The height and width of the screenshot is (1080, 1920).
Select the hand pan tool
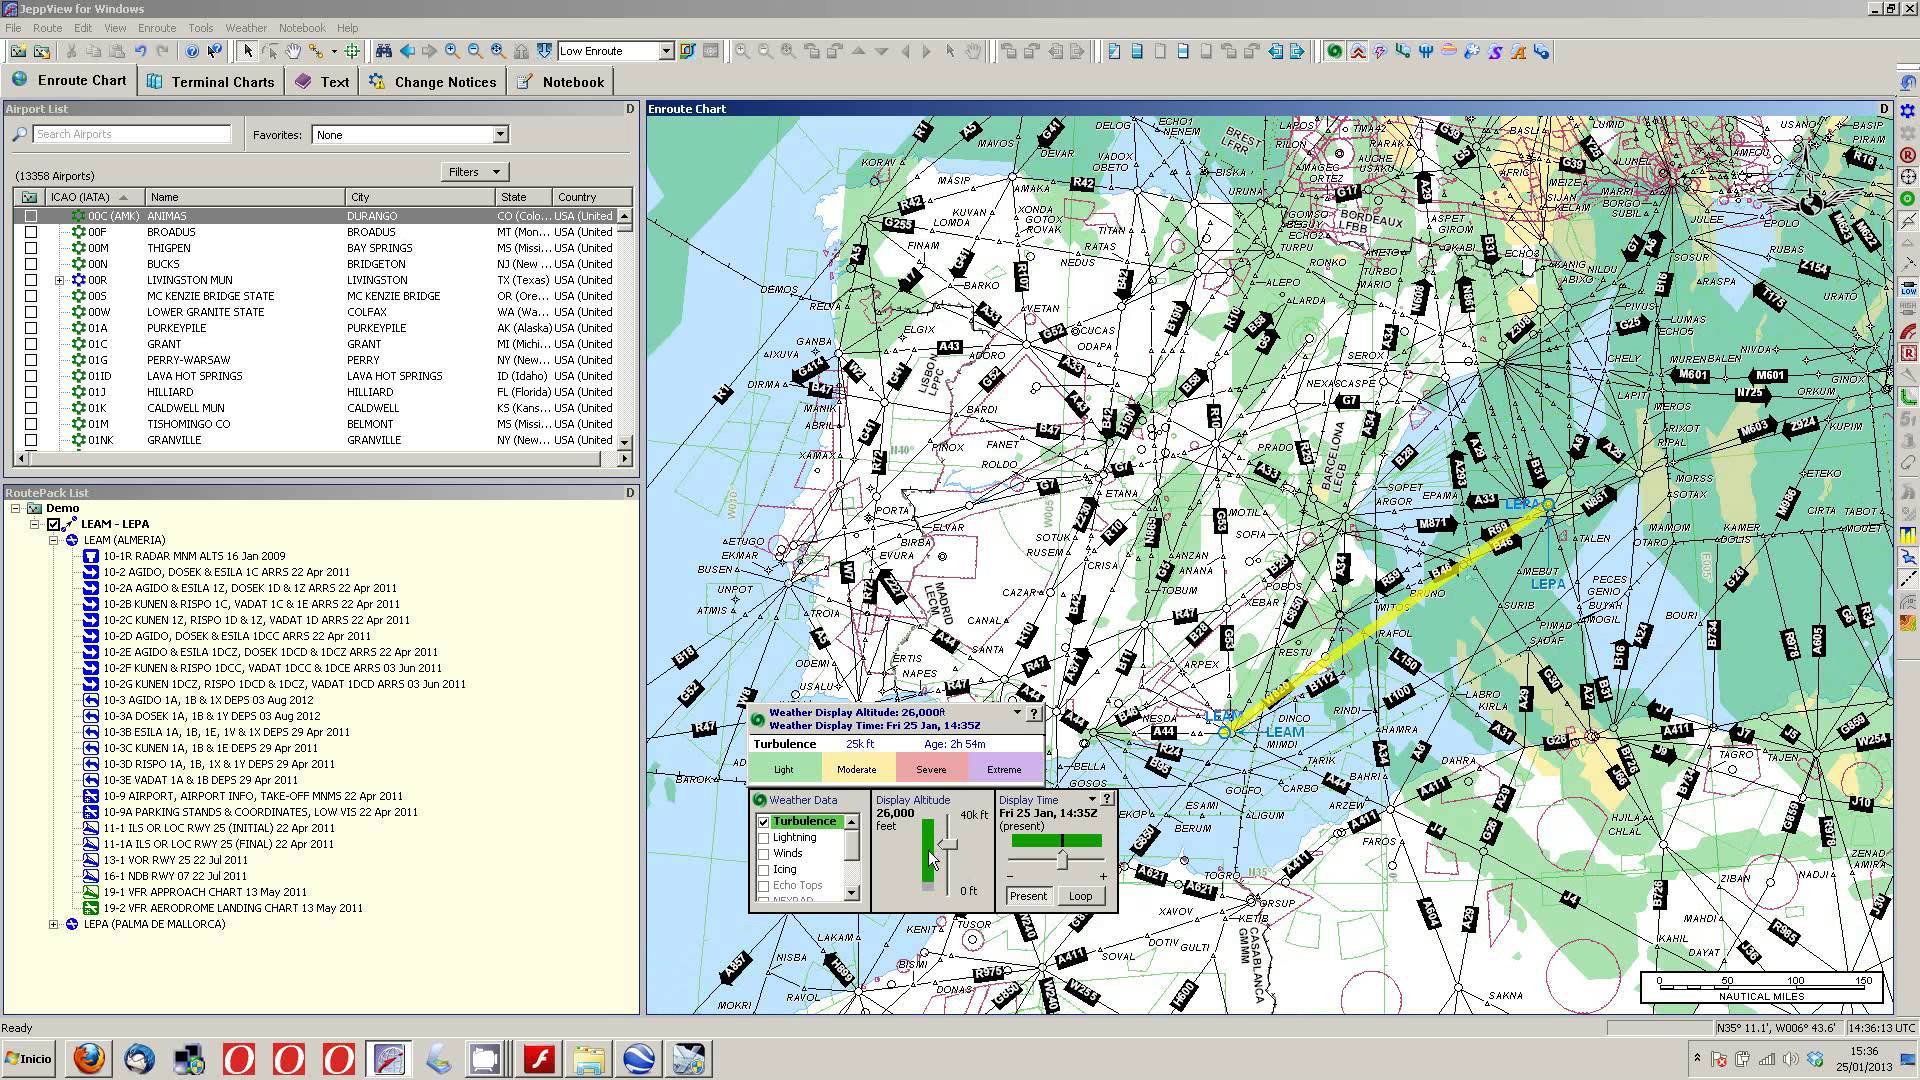click(293, 51)
